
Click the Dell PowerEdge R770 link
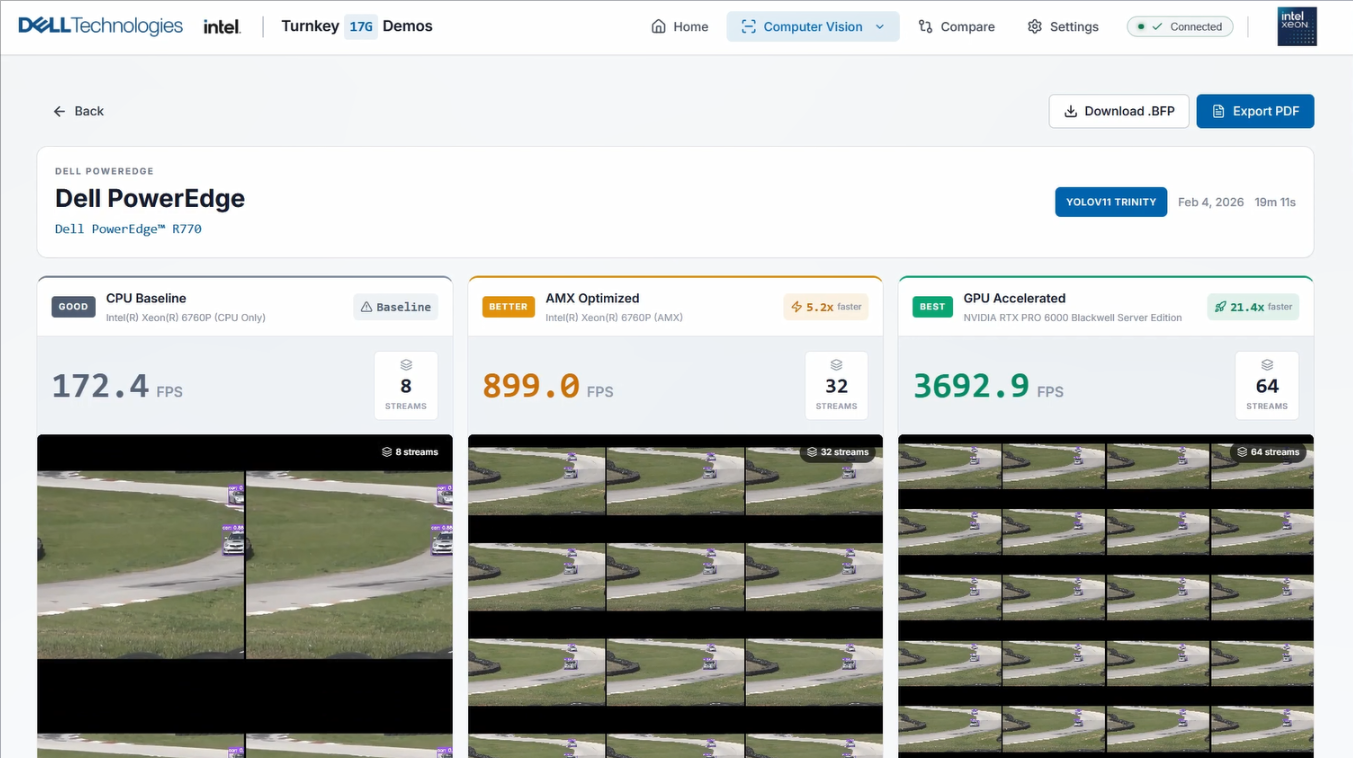click(x=128, y=229)
